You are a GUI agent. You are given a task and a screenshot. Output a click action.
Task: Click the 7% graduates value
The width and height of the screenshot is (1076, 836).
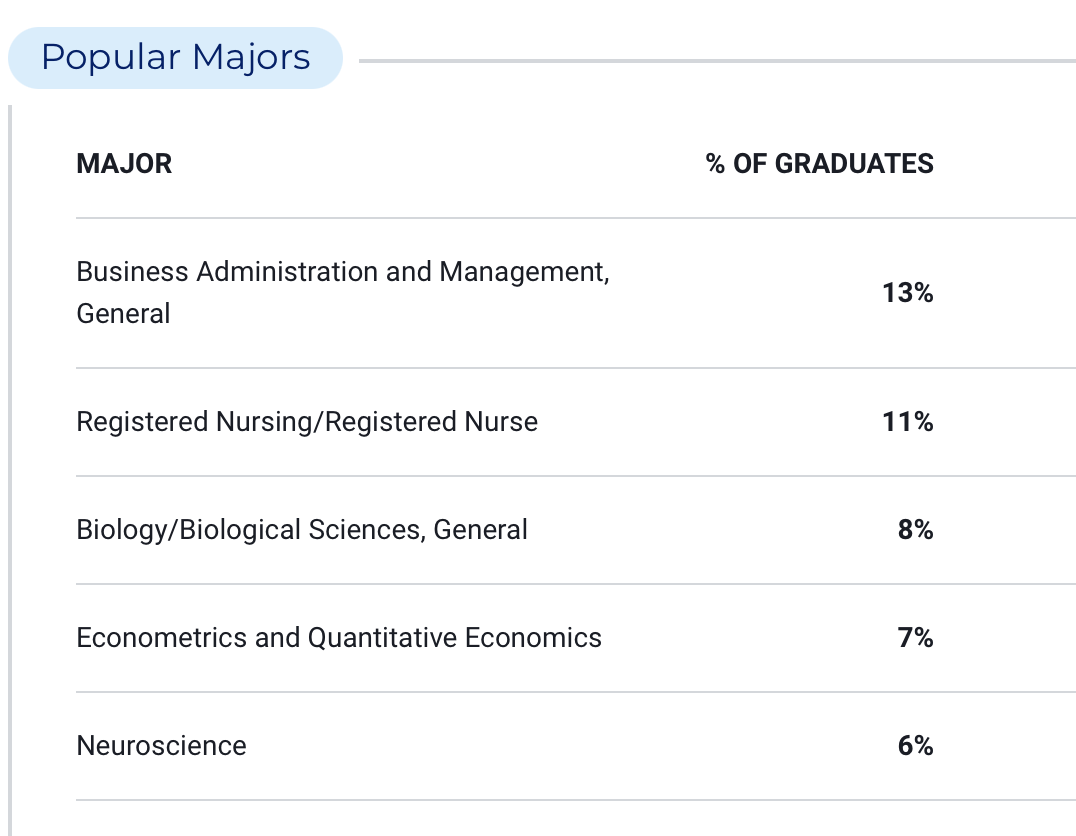click(915, 638)
